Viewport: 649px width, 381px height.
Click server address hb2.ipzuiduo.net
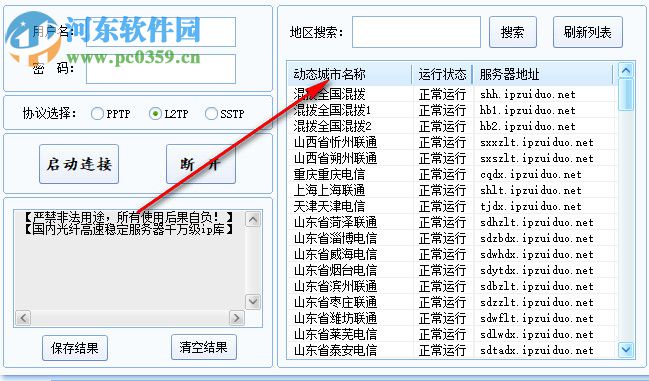pos(528,127)
